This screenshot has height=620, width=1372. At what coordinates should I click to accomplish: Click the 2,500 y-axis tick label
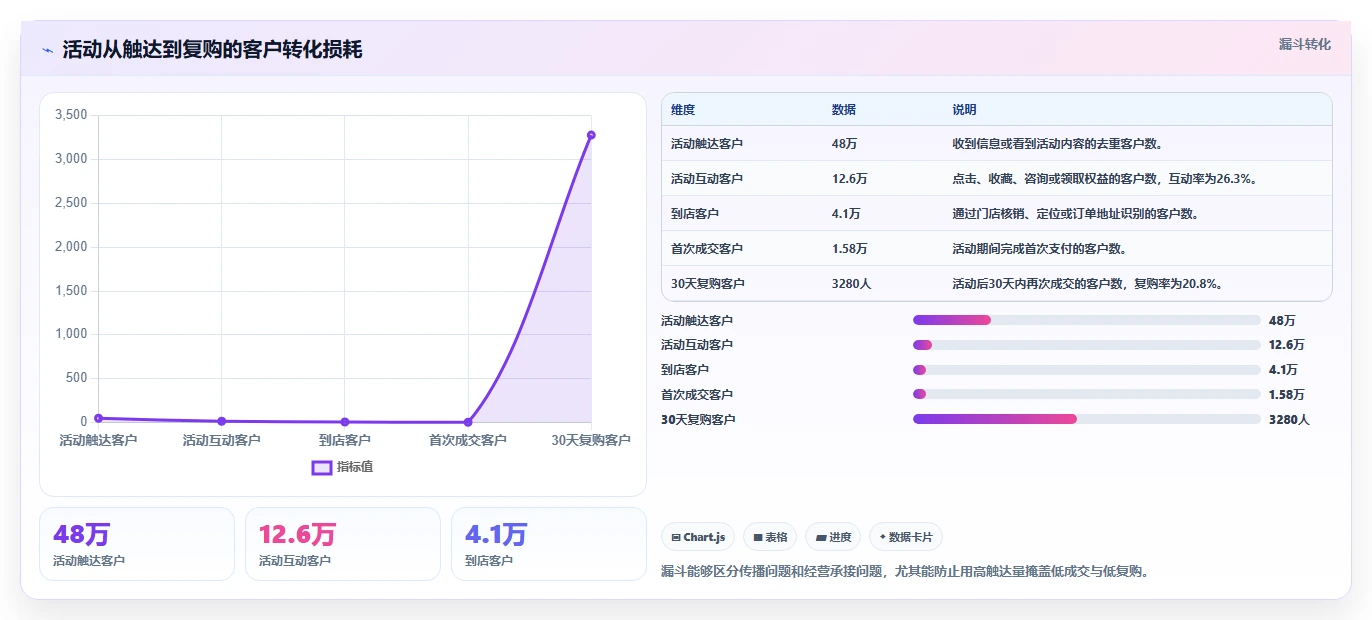coord(71,203)
